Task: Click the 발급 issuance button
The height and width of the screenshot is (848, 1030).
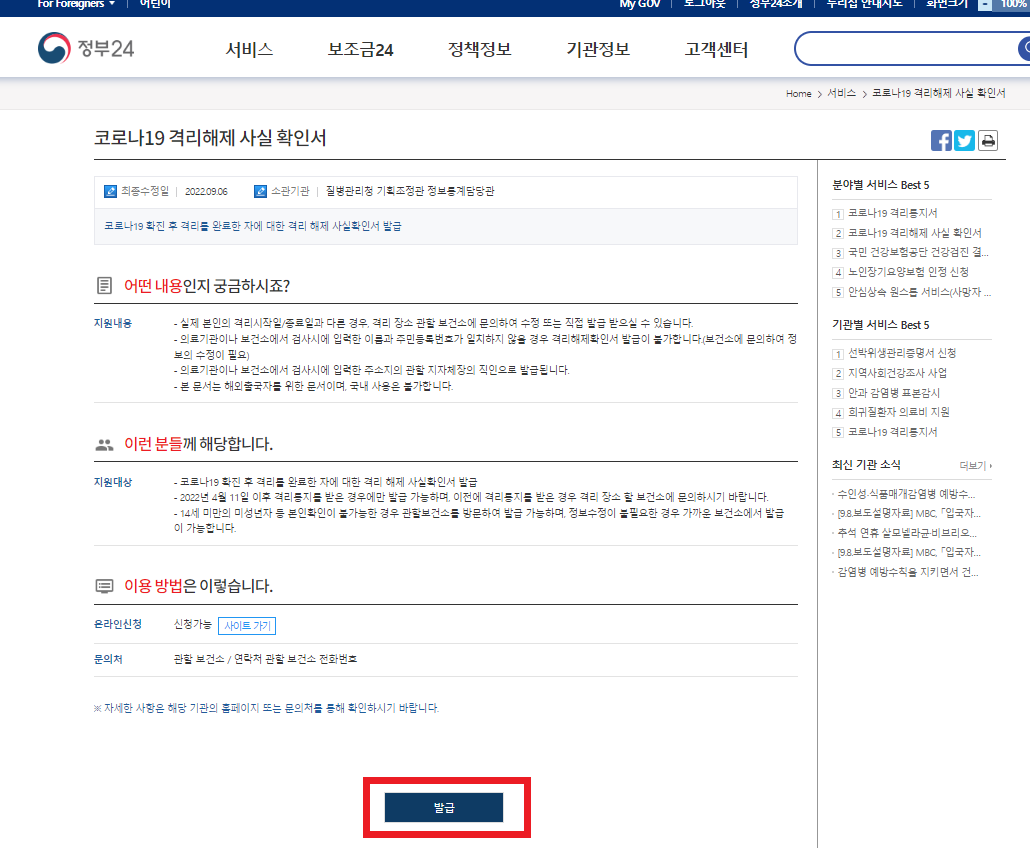Action: 446,807
